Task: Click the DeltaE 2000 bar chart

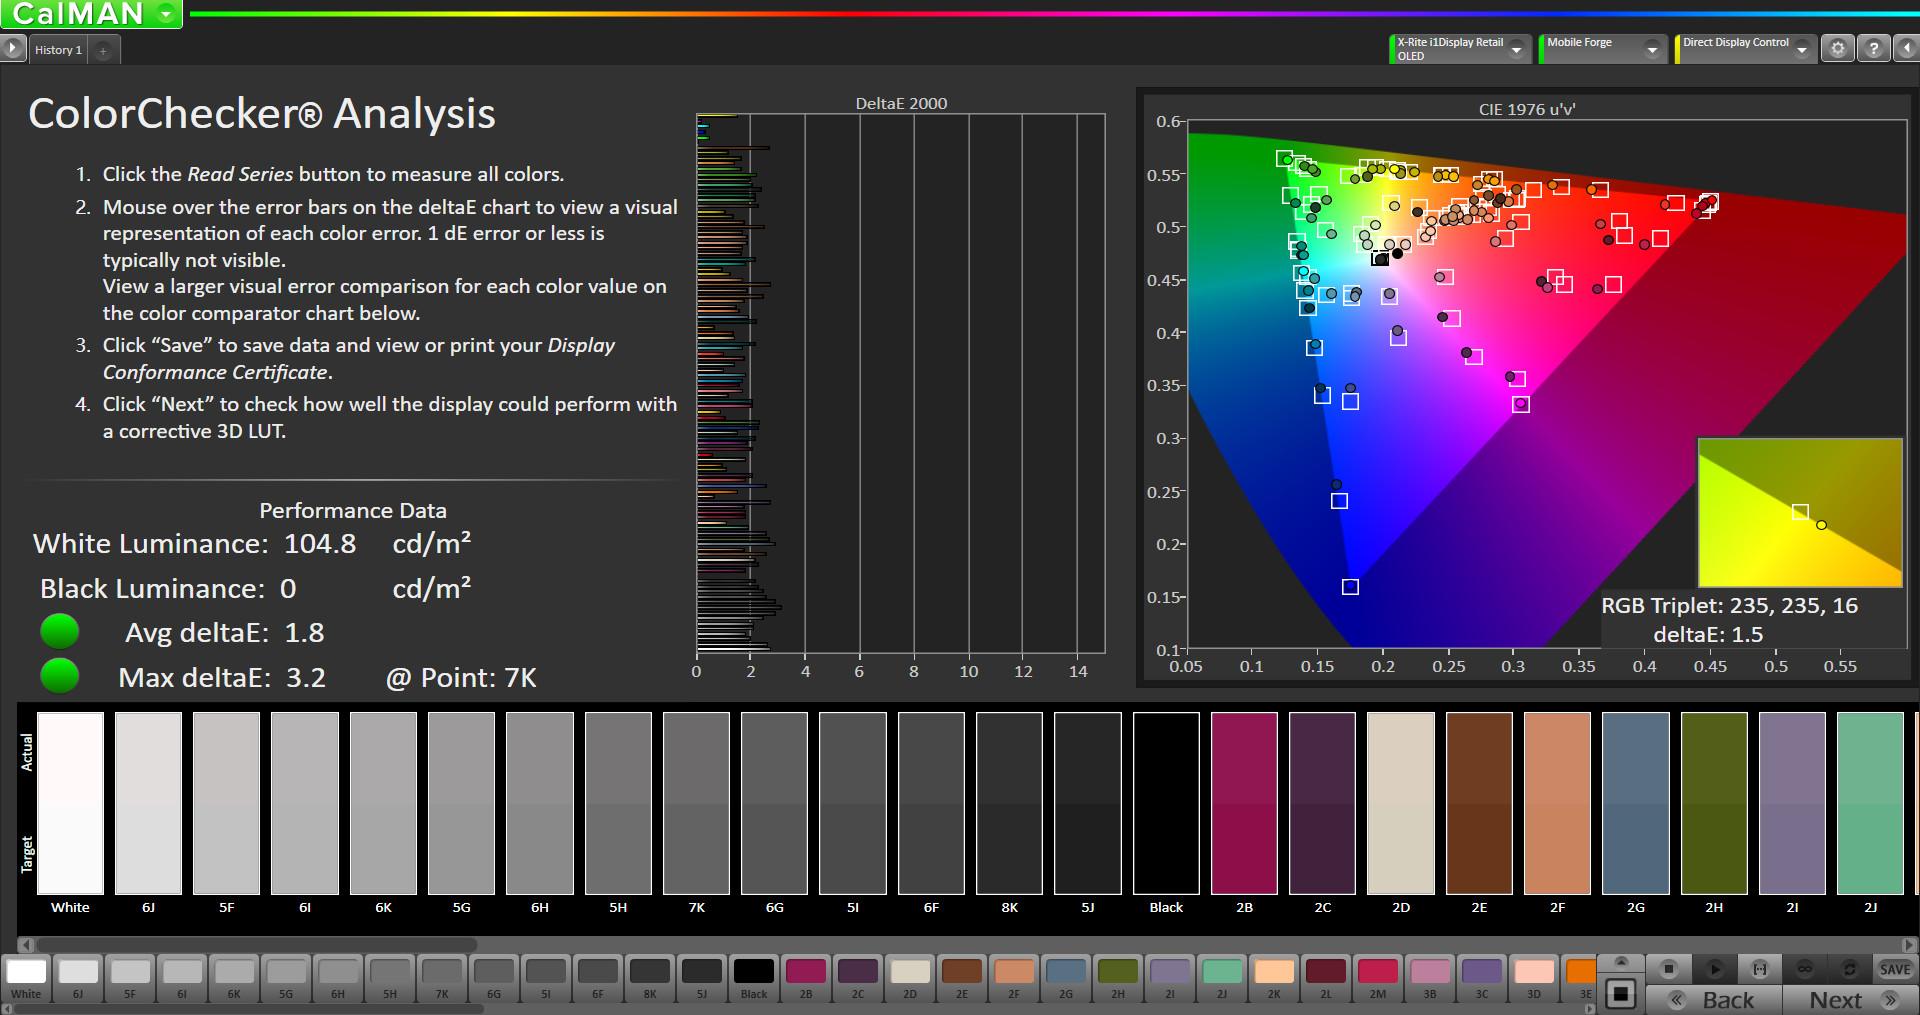Action: click(x=900, y=385)
